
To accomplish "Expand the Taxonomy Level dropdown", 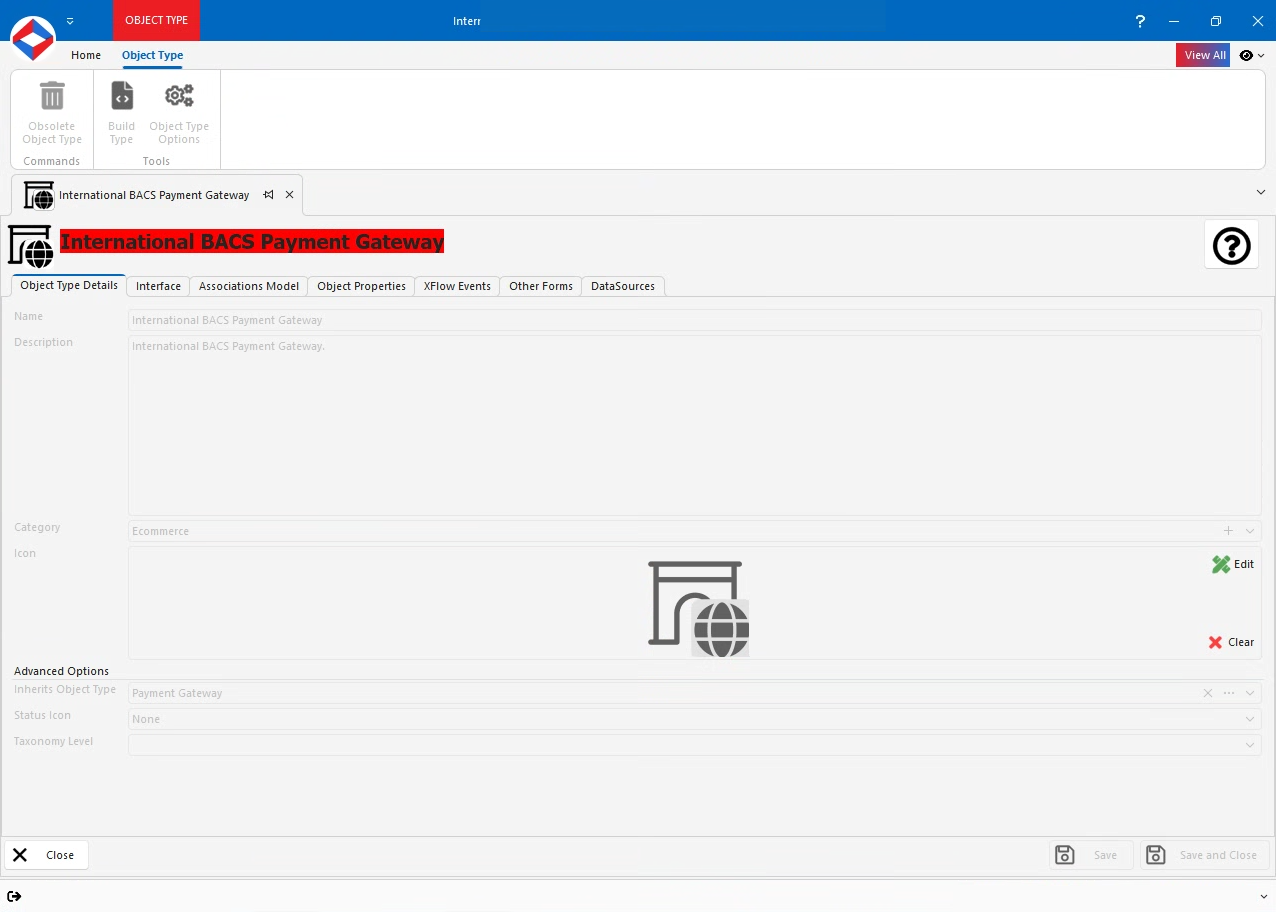I will pos(1249,745).
